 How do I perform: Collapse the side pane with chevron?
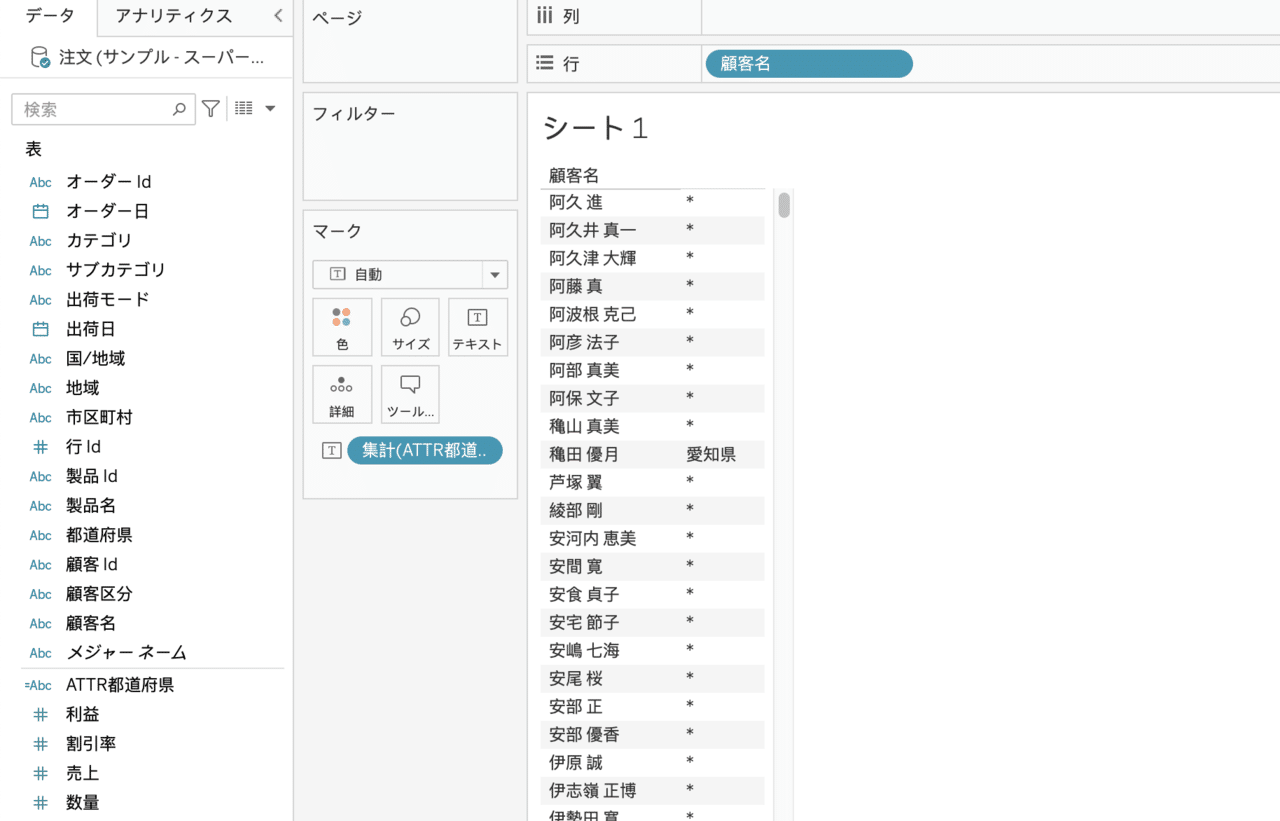pos(278,16)
